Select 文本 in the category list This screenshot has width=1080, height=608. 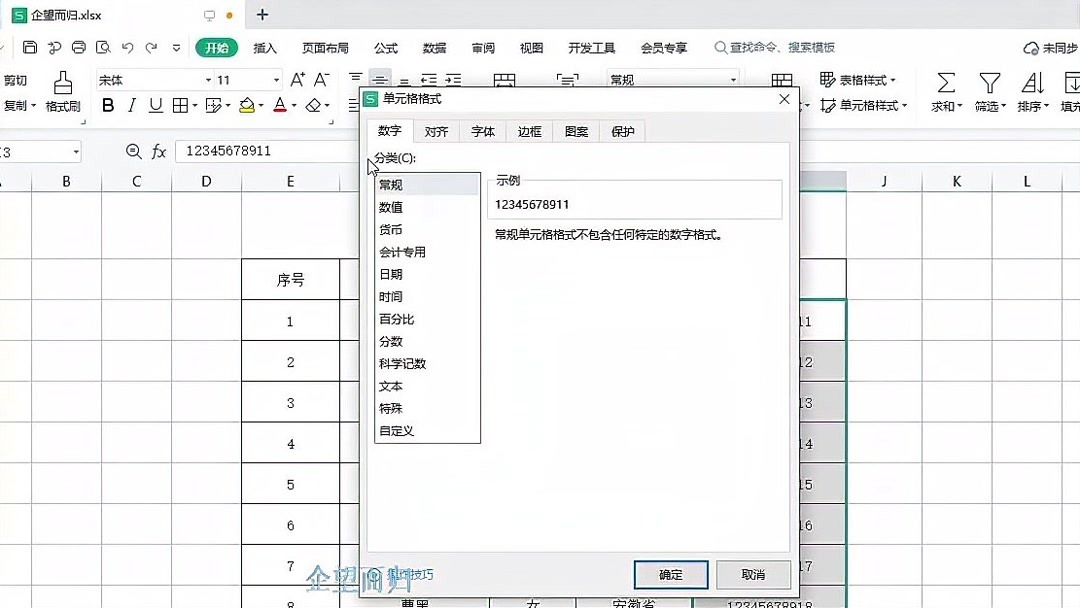390,386
